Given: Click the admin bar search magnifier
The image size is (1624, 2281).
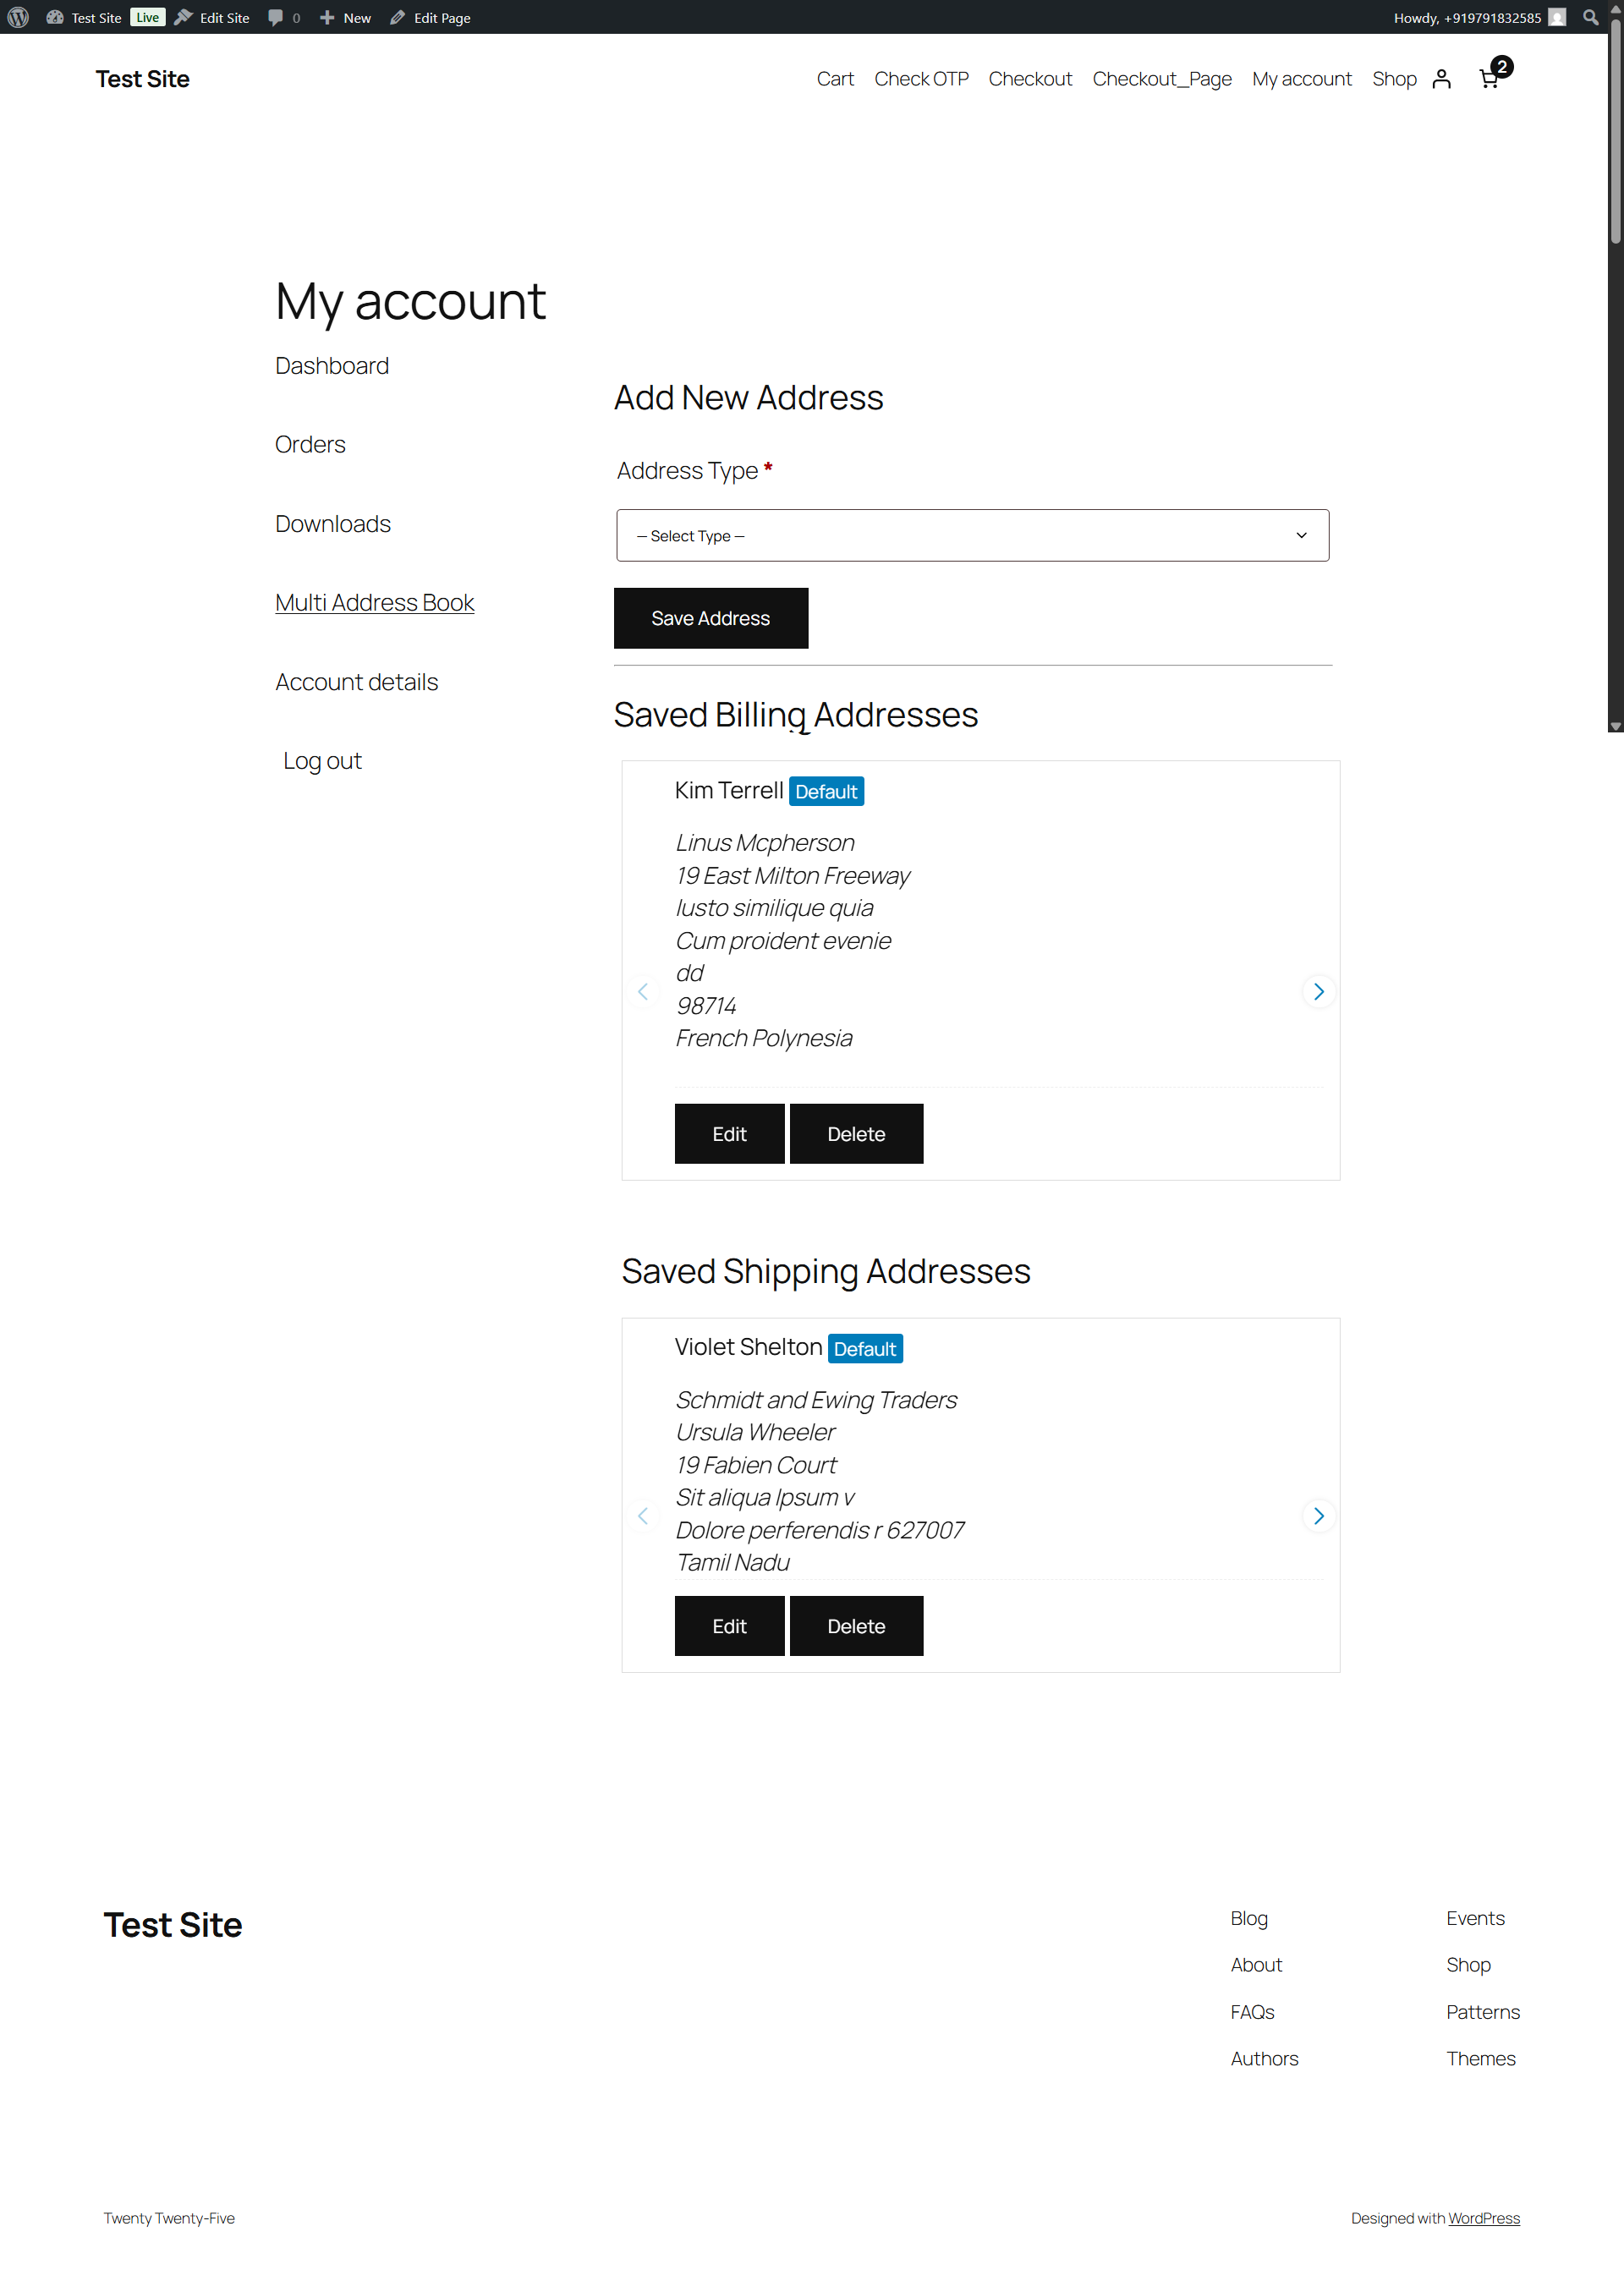Looking at the screenshot, I should point(1590,17).
